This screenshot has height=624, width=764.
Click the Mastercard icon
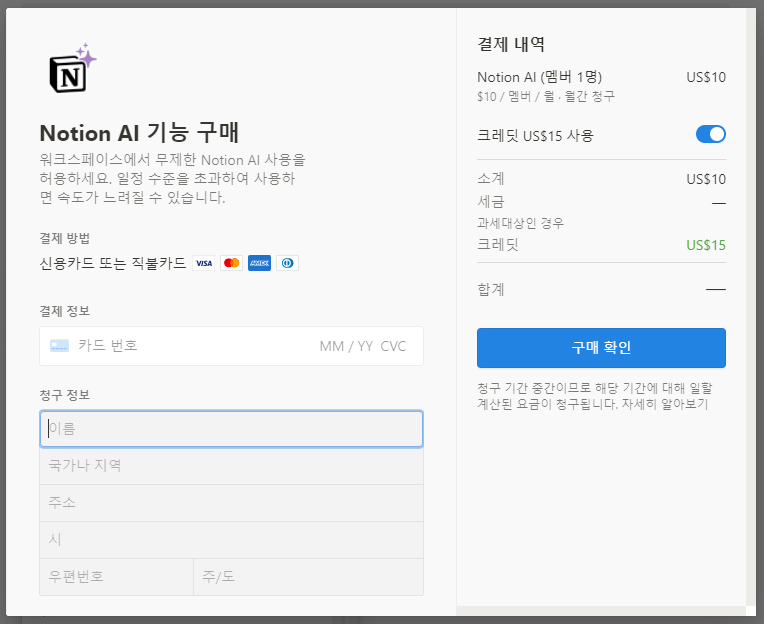point(231,263)
